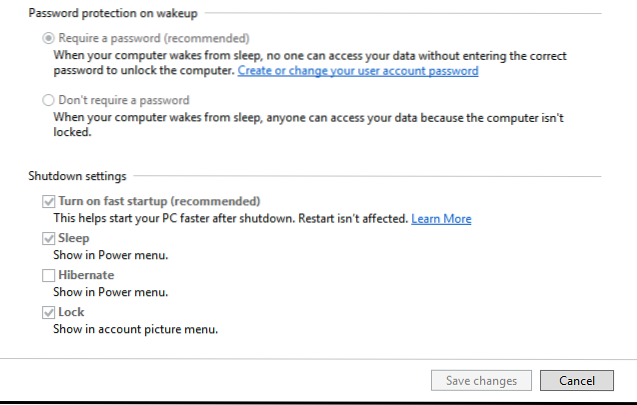The height and width of the screenshot is (405, 637).
Task: Open "Create or change your user account password" link
Action: tap(358, 71)
